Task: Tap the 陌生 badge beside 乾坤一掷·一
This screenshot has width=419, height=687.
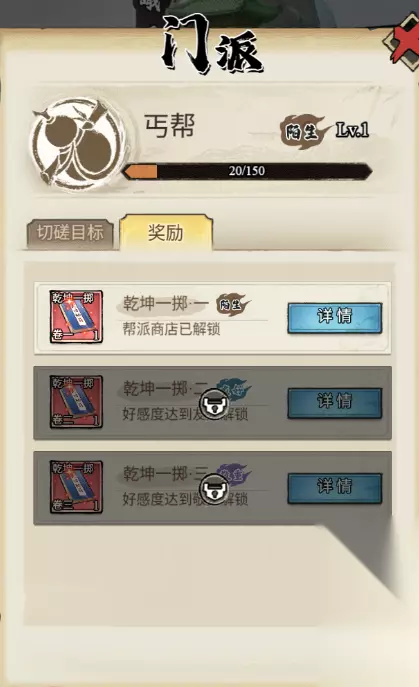Action: click(x=233, y=304)
